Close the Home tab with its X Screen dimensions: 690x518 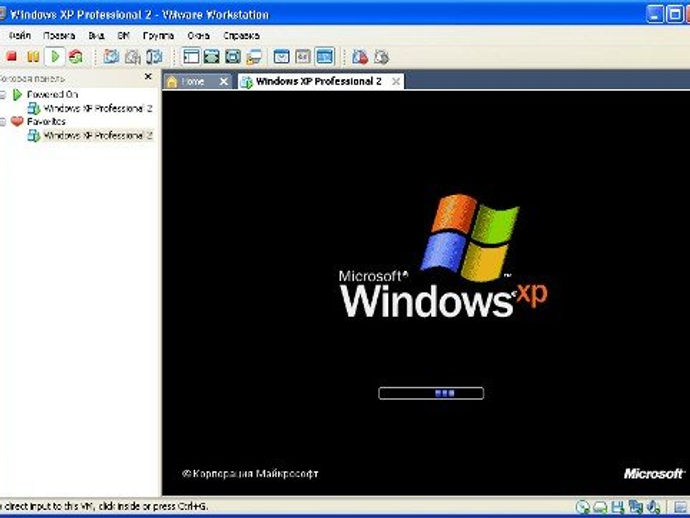[x=224, y=81]
